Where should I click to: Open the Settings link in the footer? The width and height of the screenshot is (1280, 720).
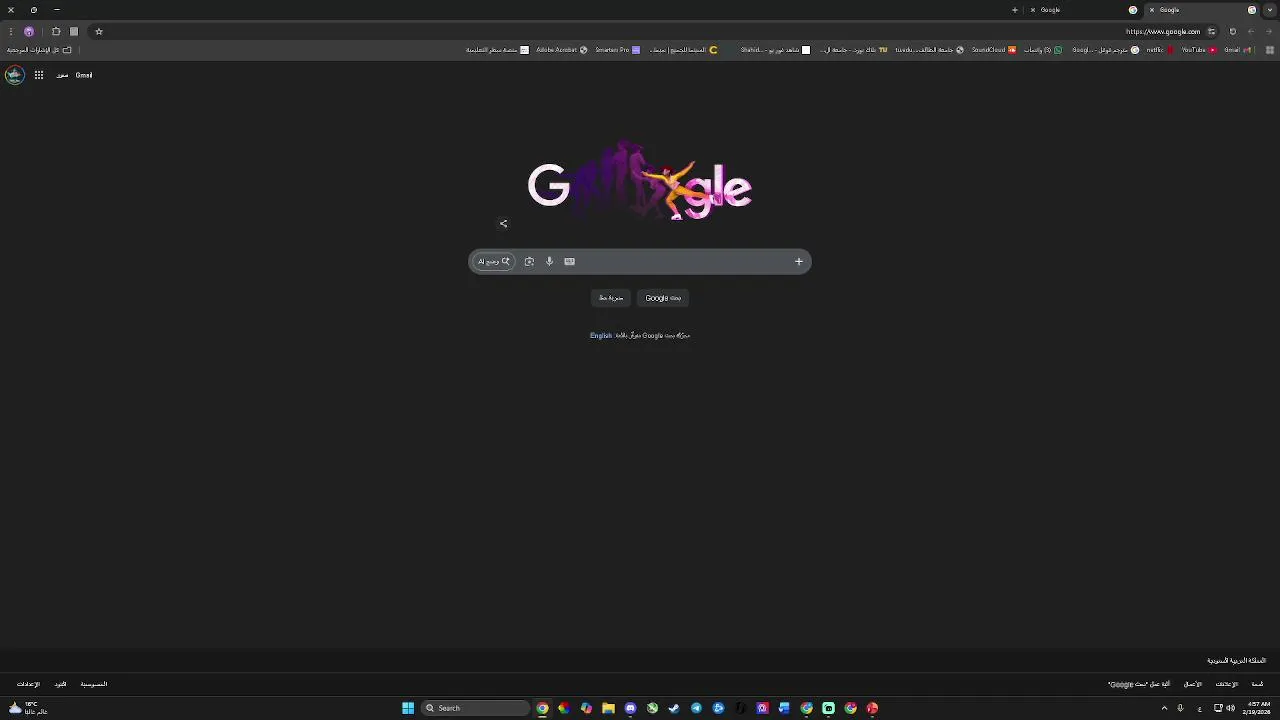click(28, 685)
